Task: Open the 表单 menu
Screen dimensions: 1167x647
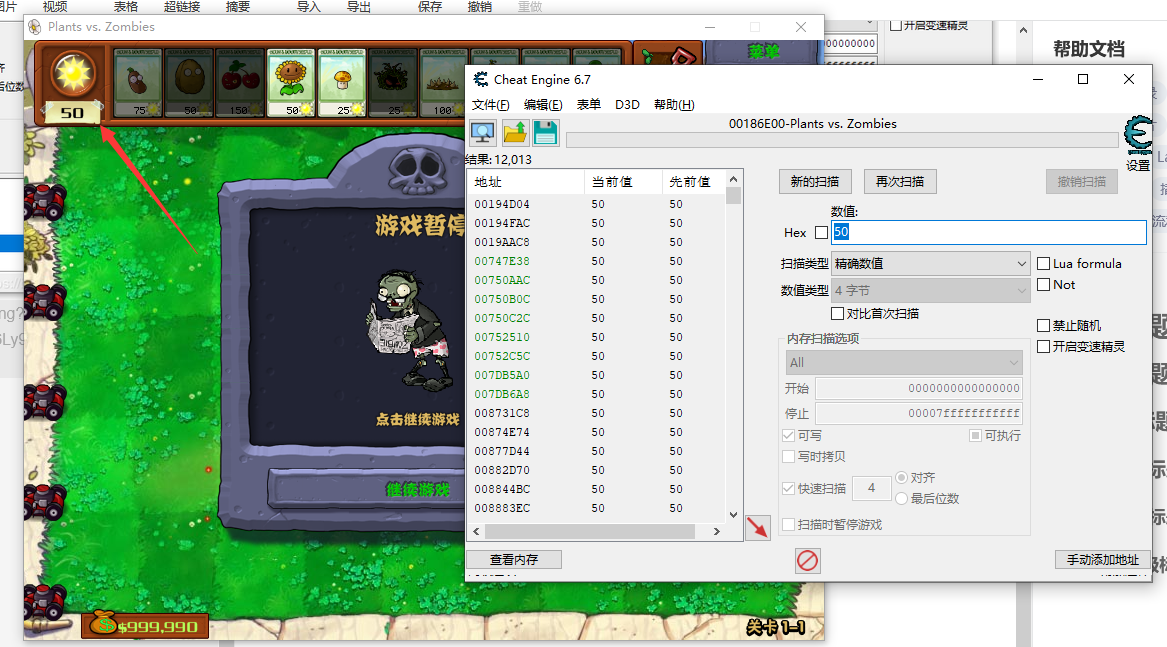Action: click(x=589, y=104)
